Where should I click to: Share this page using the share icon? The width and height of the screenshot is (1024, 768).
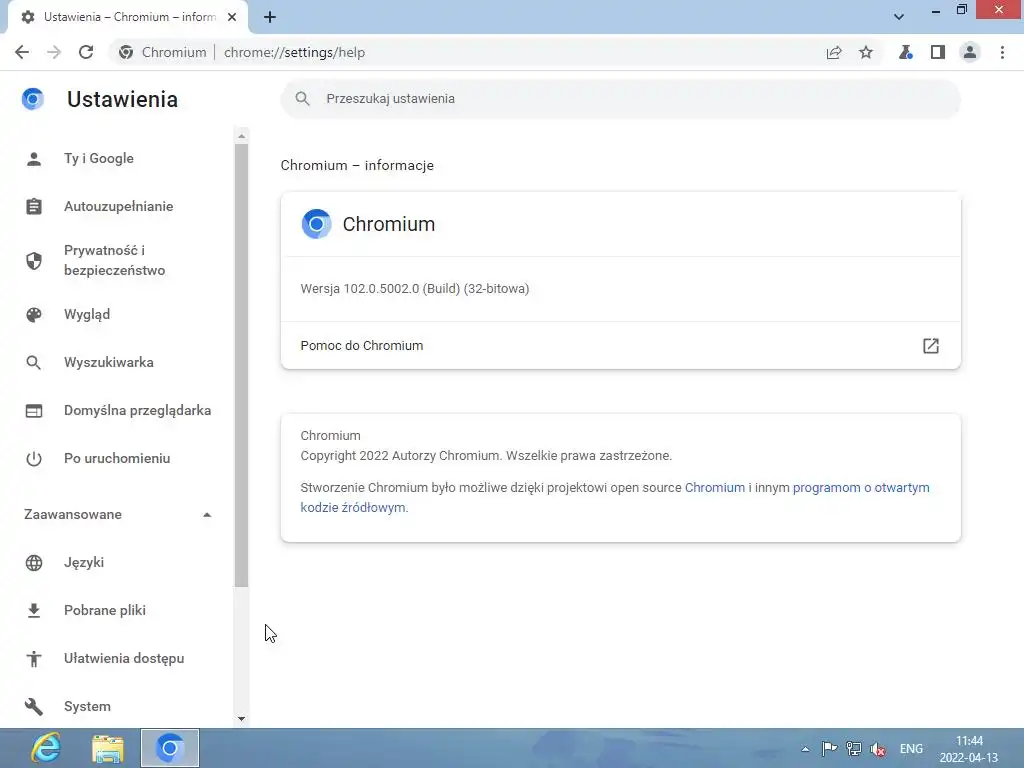(x=834, y=52)
